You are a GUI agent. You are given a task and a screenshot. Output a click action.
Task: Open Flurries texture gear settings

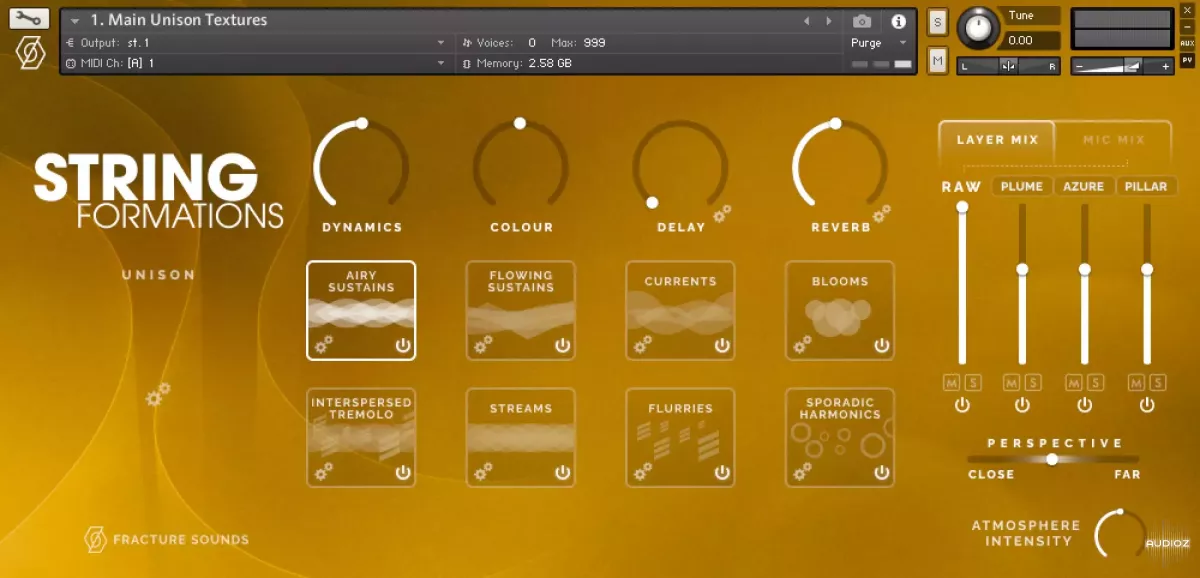tap(642, 471)
